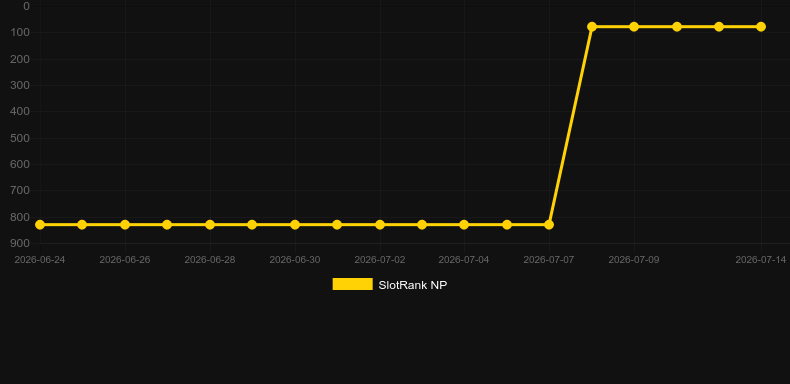This screenshot has height=384, width=790.
Task: Select the data point above 2026-06-30
Action: (x=295, y=224)
